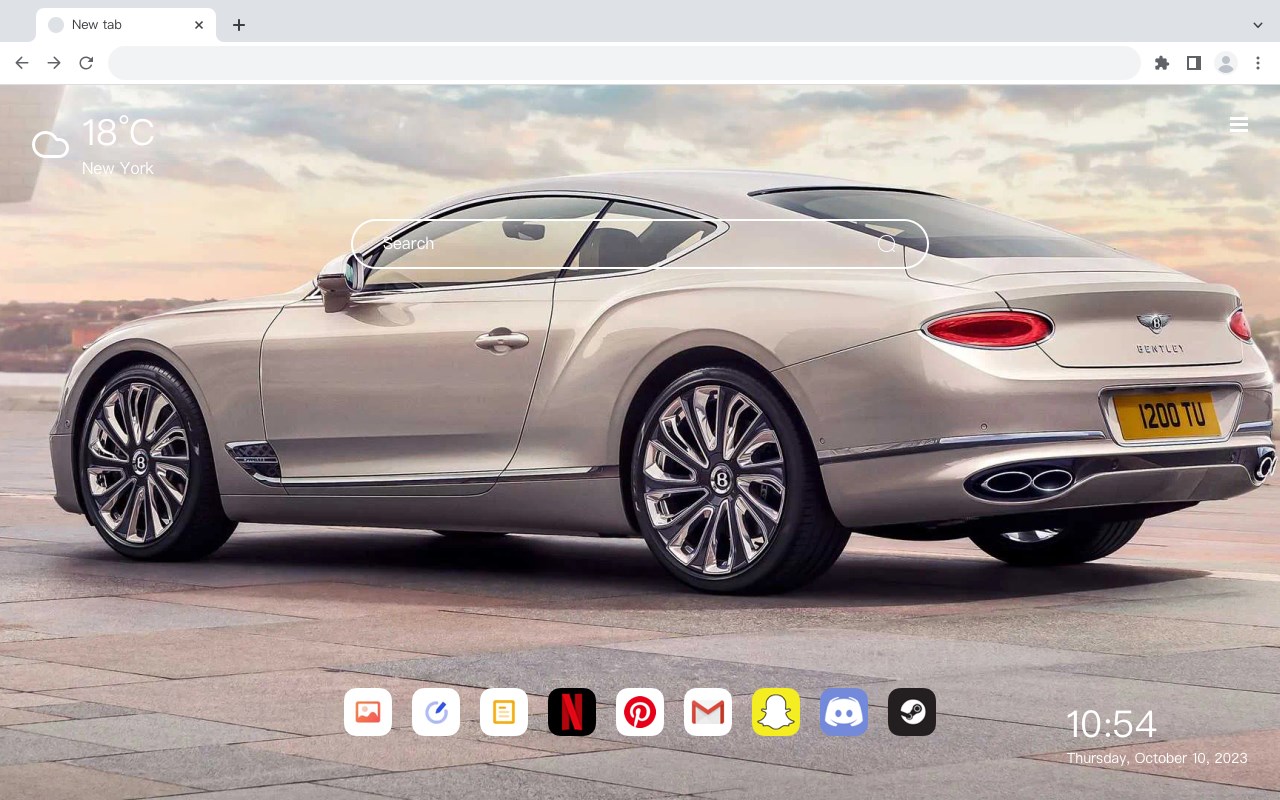Screen dimensions: 1280x800
Task: Open the Netflix shortcut
Action: [x=572, y=712]
